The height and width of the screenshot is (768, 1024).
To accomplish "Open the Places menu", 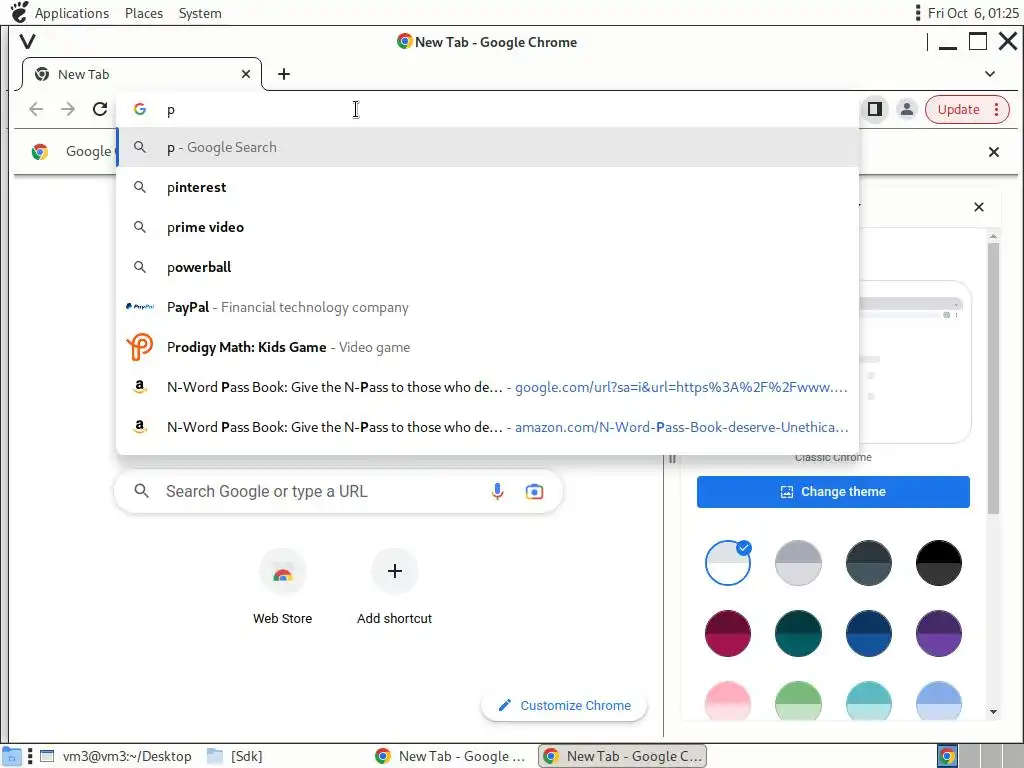I will point(144,13).
